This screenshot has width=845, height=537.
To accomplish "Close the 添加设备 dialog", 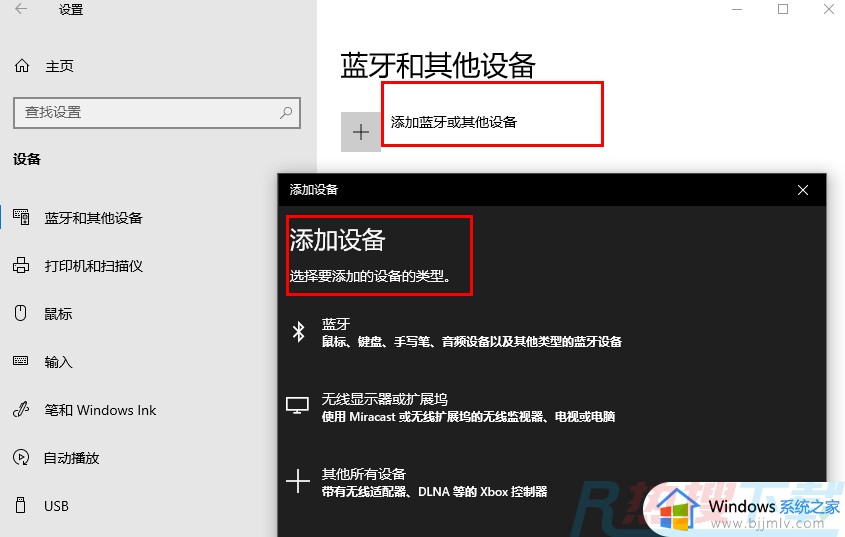I will tap(803, 190).
